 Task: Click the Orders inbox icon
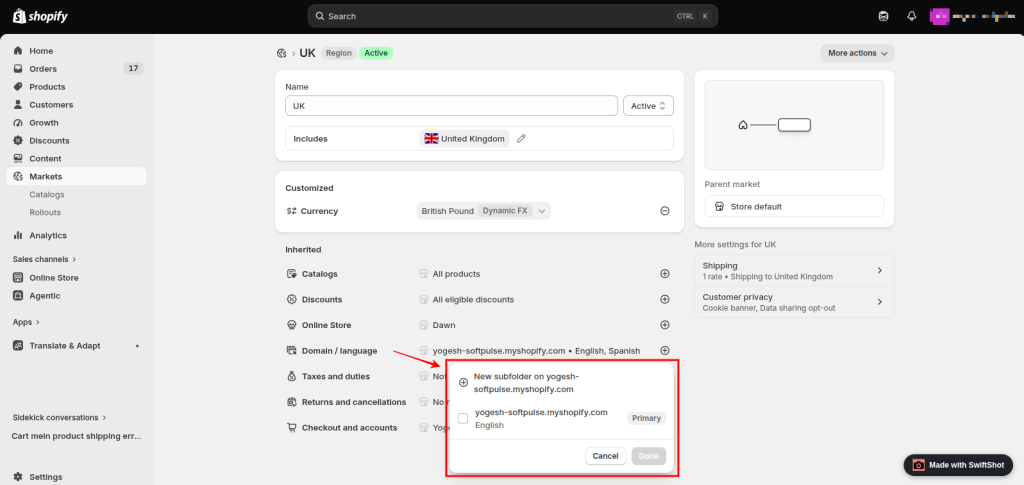click(x=18, y=69)
